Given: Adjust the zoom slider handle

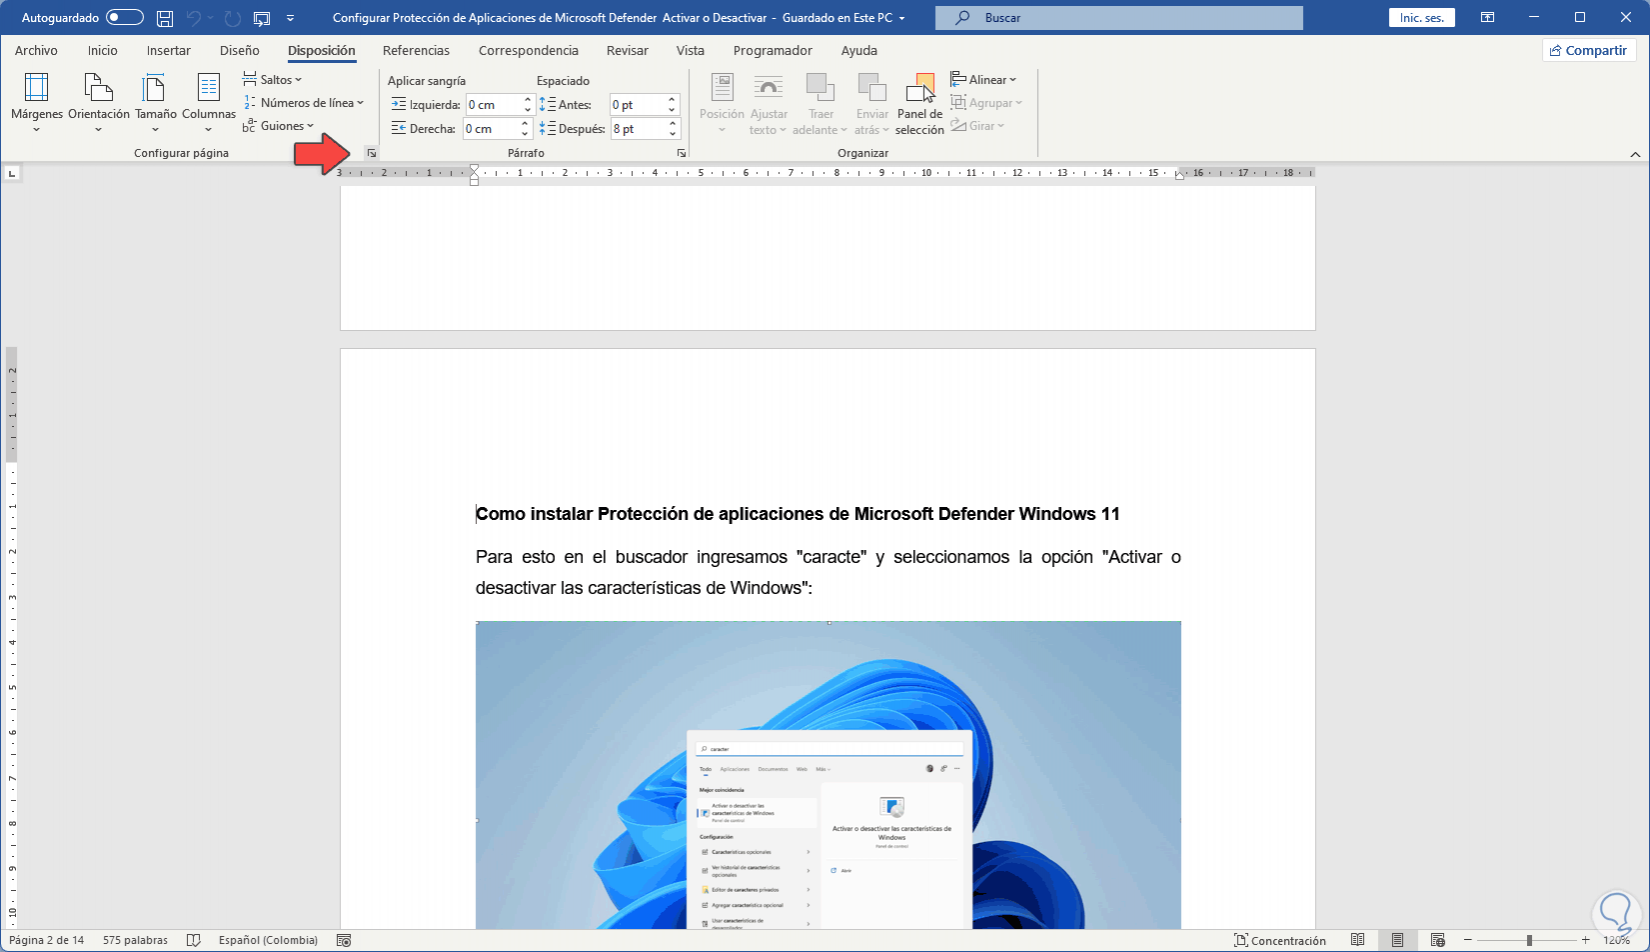Looking at the screenshot, I should point(1529,940).
